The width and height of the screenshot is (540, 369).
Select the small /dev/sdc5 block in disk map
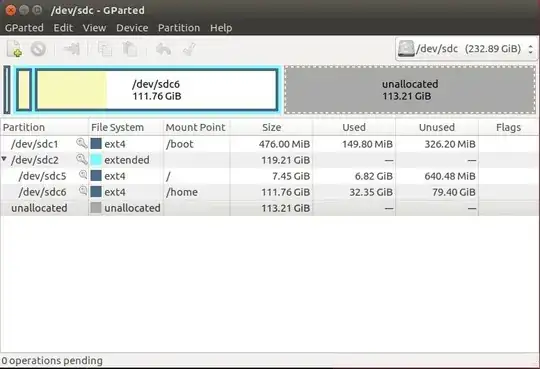click(x=24, y=90)
